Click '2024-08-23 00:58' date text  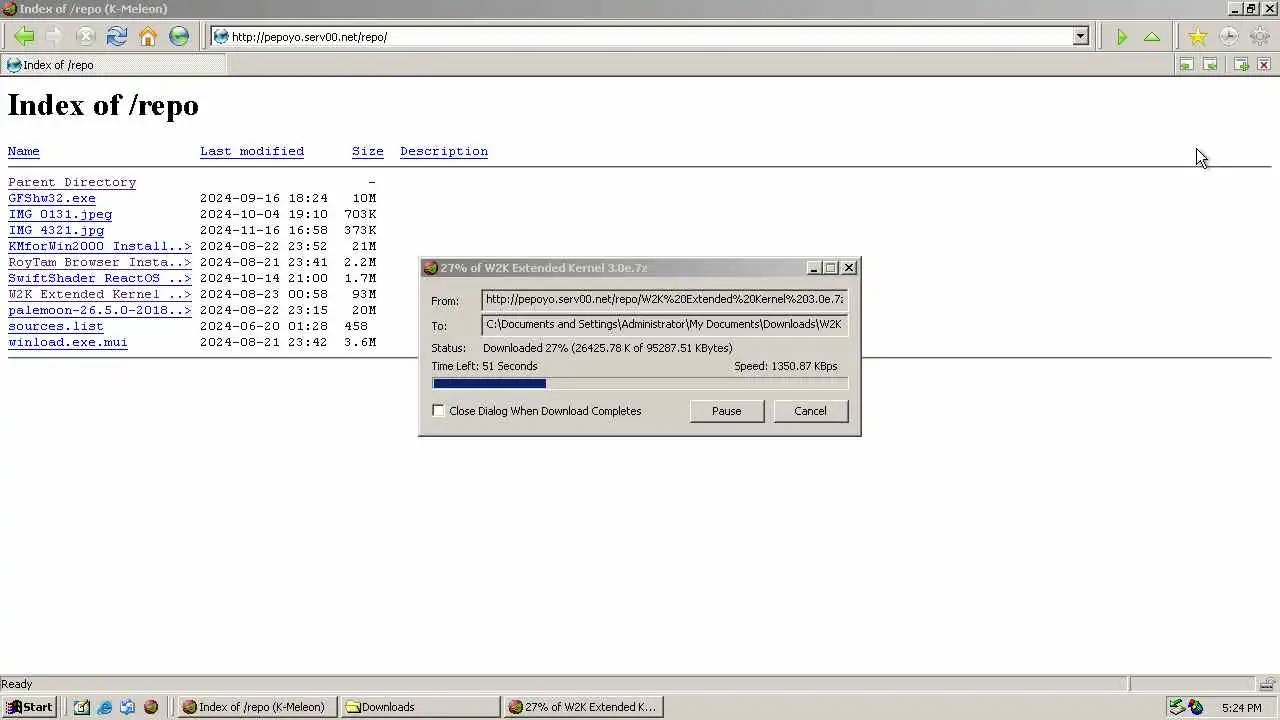coord(264,294)
